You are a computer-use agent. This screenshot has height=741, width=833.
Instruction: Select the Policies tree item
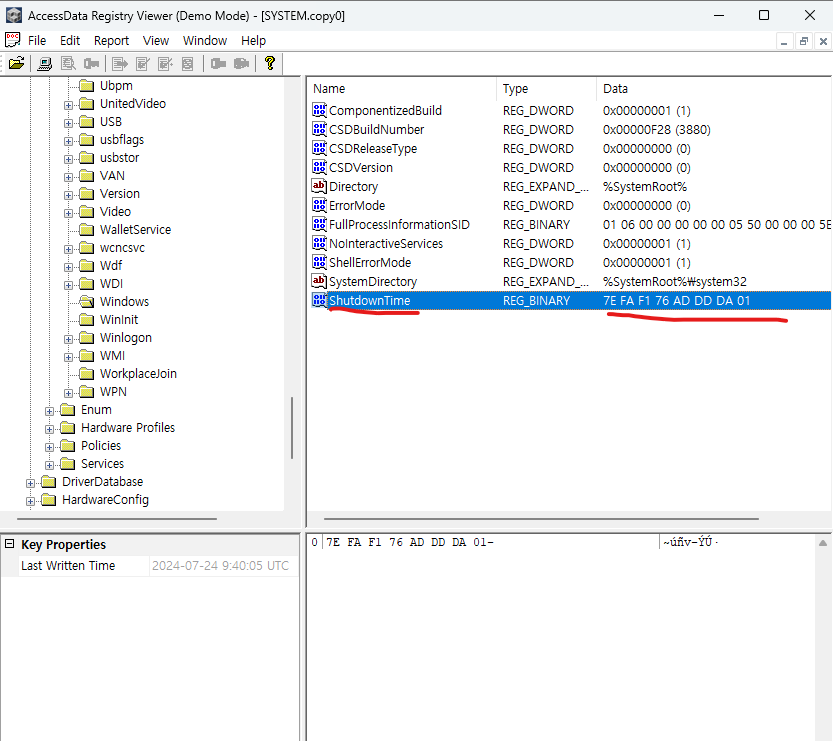click(101, 446)
